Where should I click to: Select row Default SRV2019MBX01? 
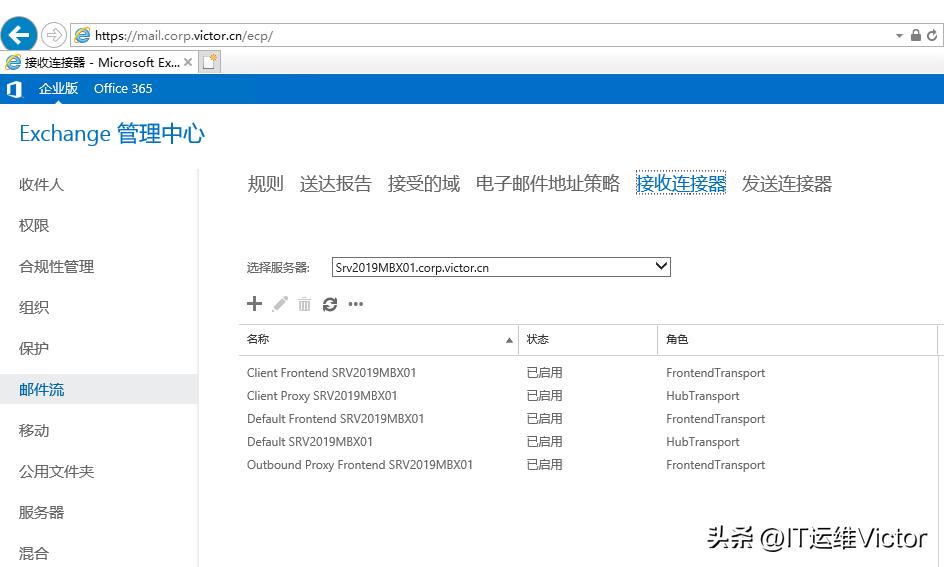tap(588, 441)
